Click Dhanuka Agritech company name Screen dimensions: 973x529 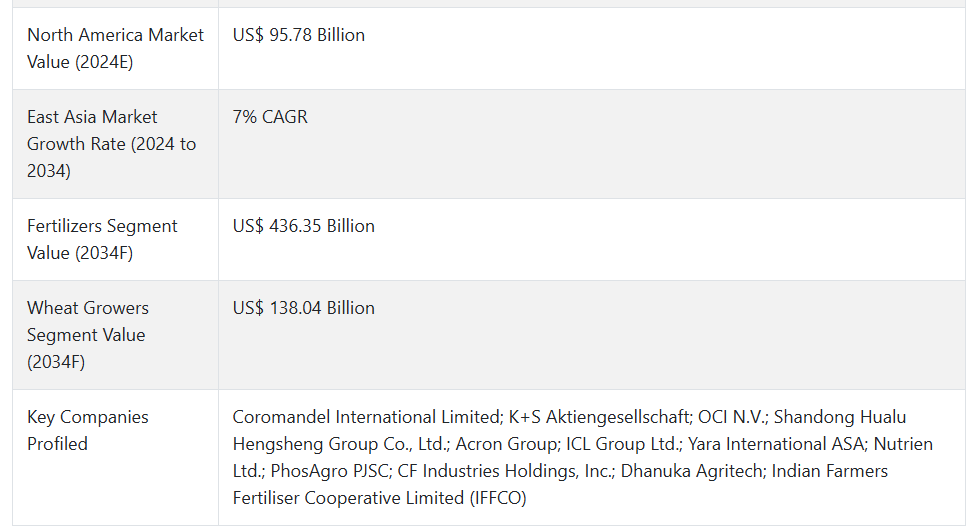(693, 471)
